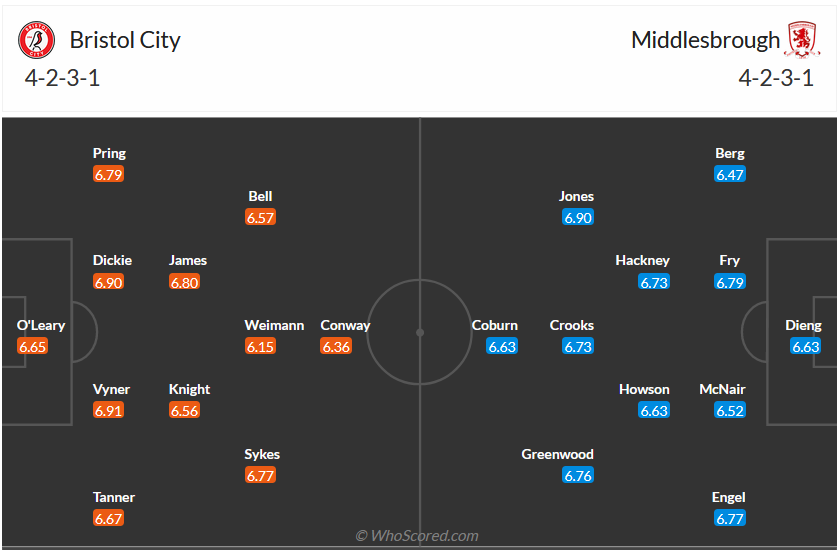Click Bell's 6.57 rating badge
This screenshot has height=550, width=837.
click(260, 217)
